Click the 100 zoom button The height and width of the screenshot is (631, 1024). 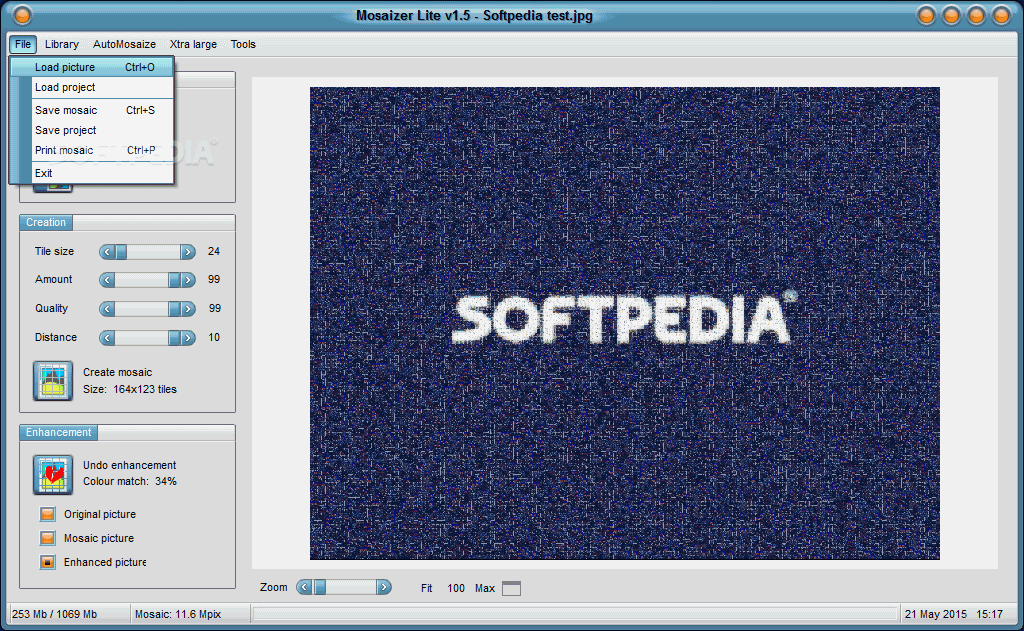(456, 589)
